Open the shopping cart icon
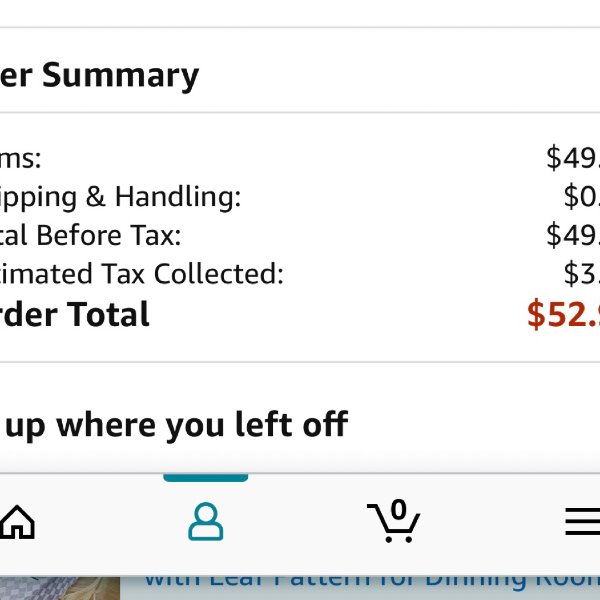The width and height of the screenshot is (600, 600). pyautogui.click(x=393, y=521)
